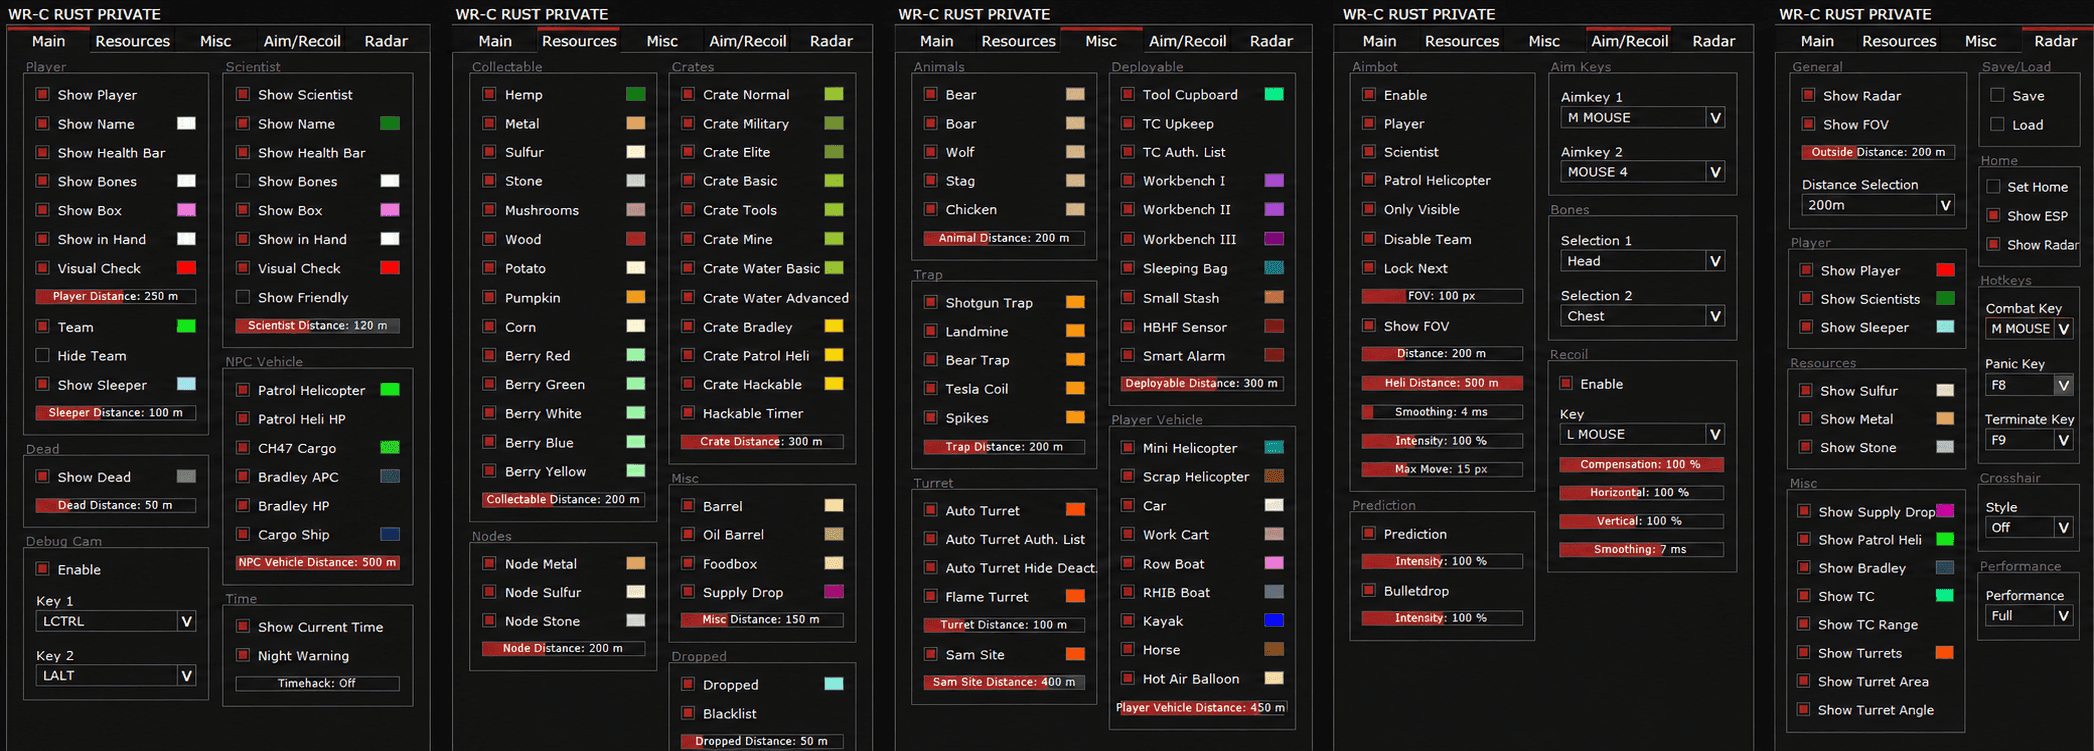The height and width of the screenshot is (751, 2094).
Task: Open the Performance Full dropdown
Action: pos(2029,616)
